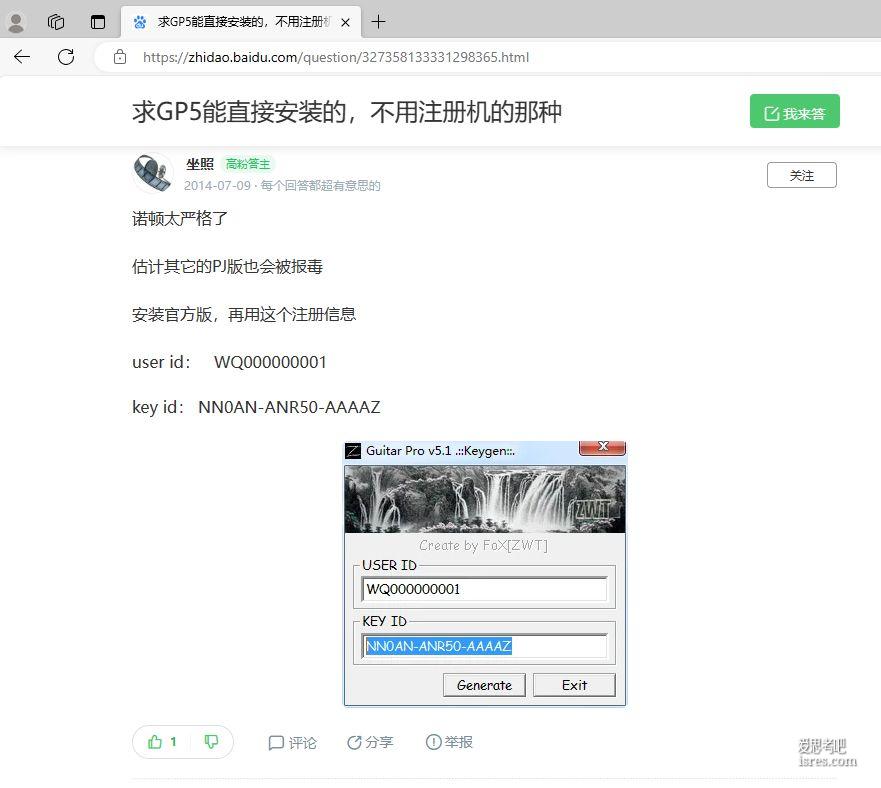Image resolution: width=881 pixels, height=788 pixels.
Task: Open the browser profile icon
Action: pyautogui.click(x=16, y=22)
